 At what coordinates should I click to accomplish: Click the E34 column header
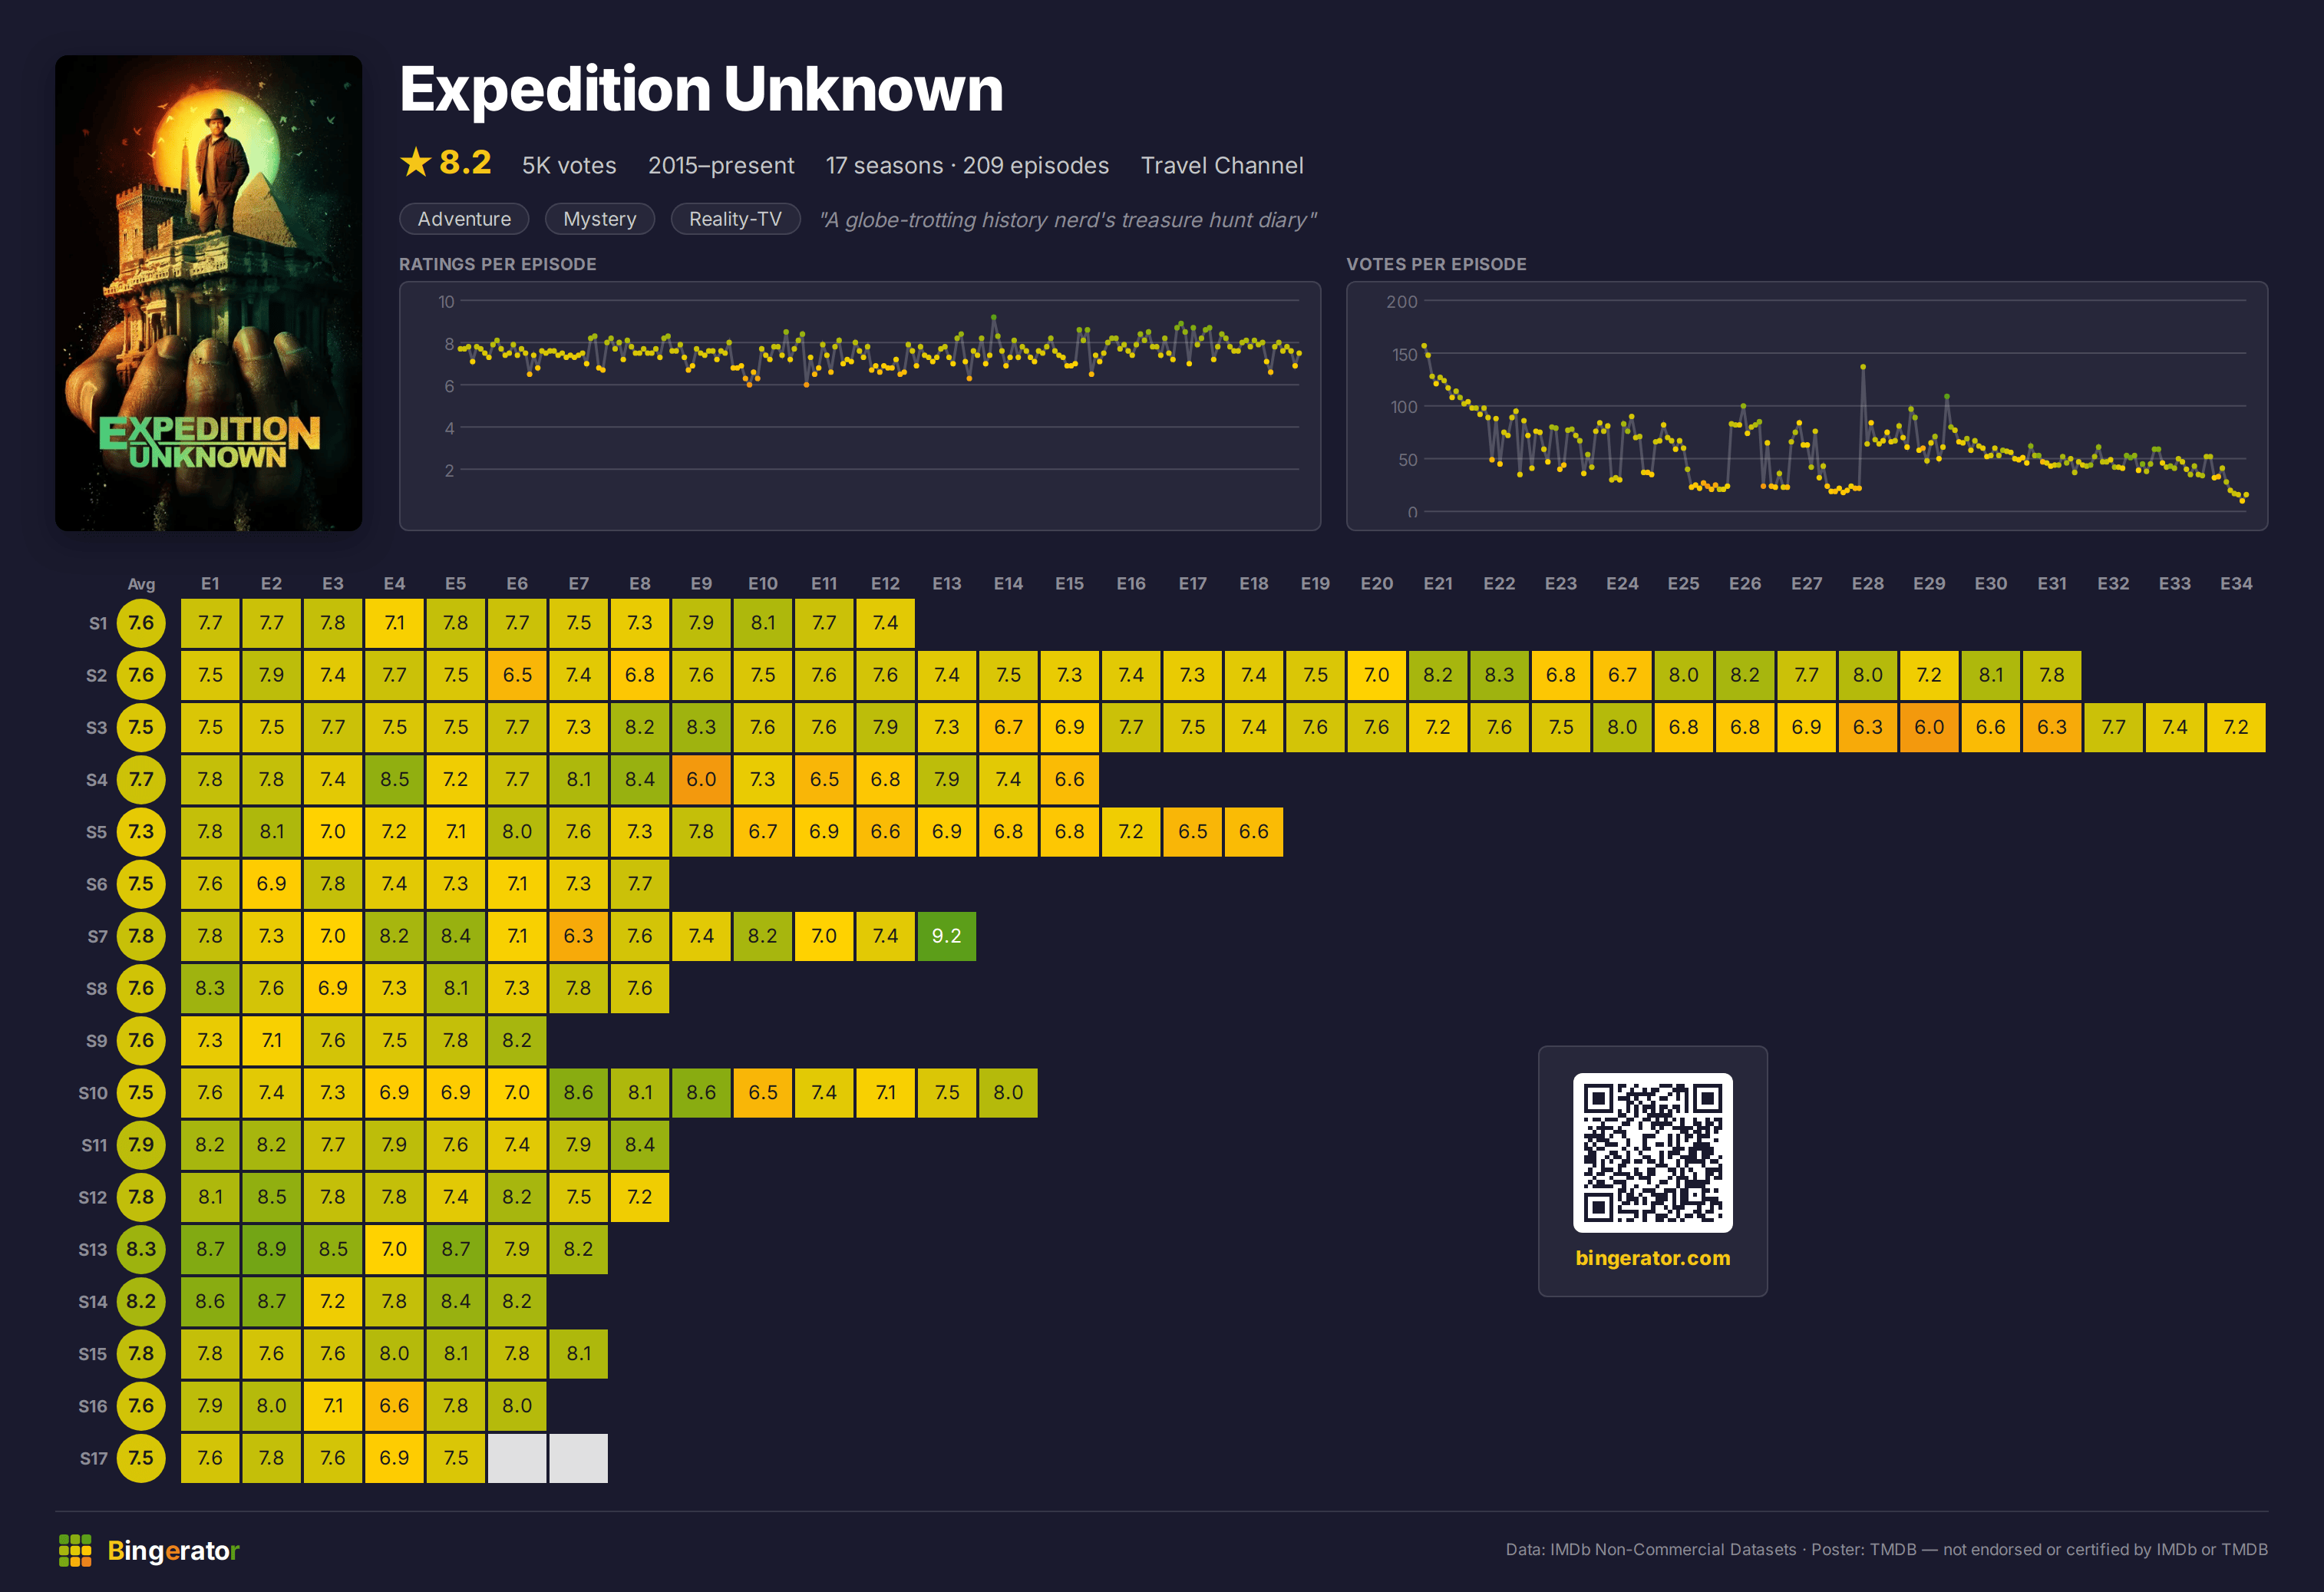2236,583
